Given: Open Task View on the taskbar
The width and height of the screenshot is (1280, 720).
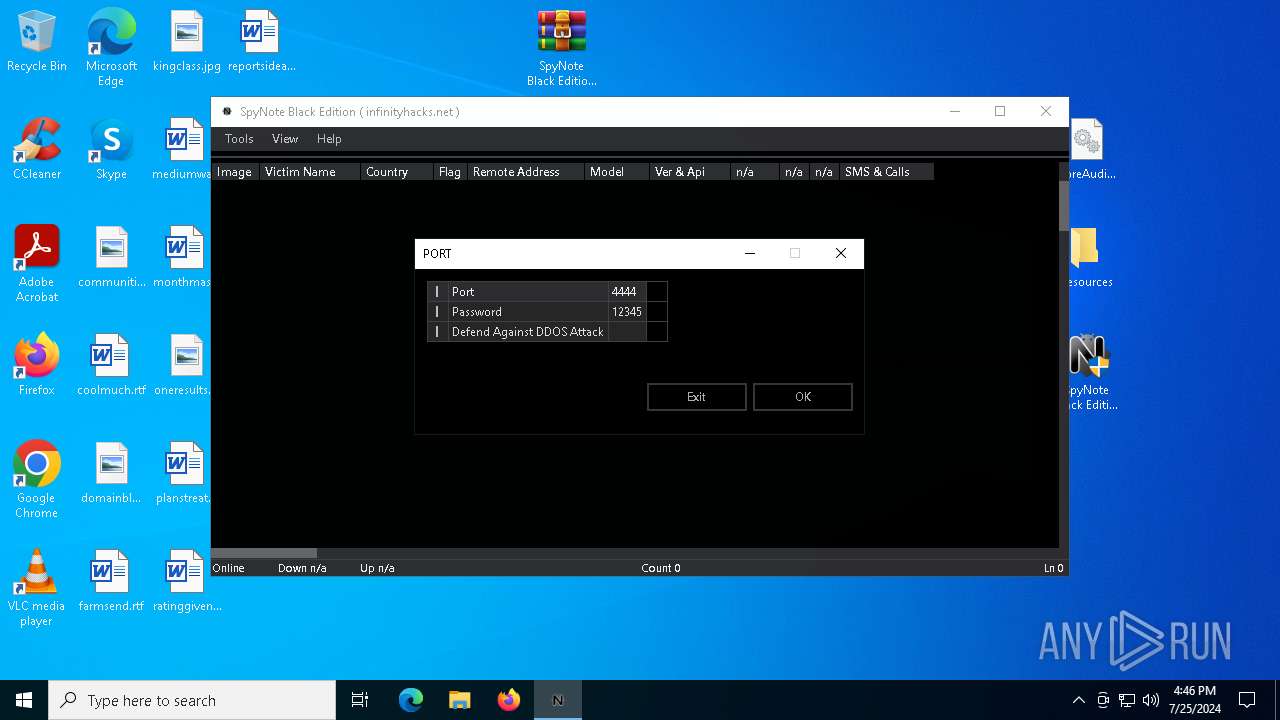Looking at the screenshot, I should tap(360, 700).
